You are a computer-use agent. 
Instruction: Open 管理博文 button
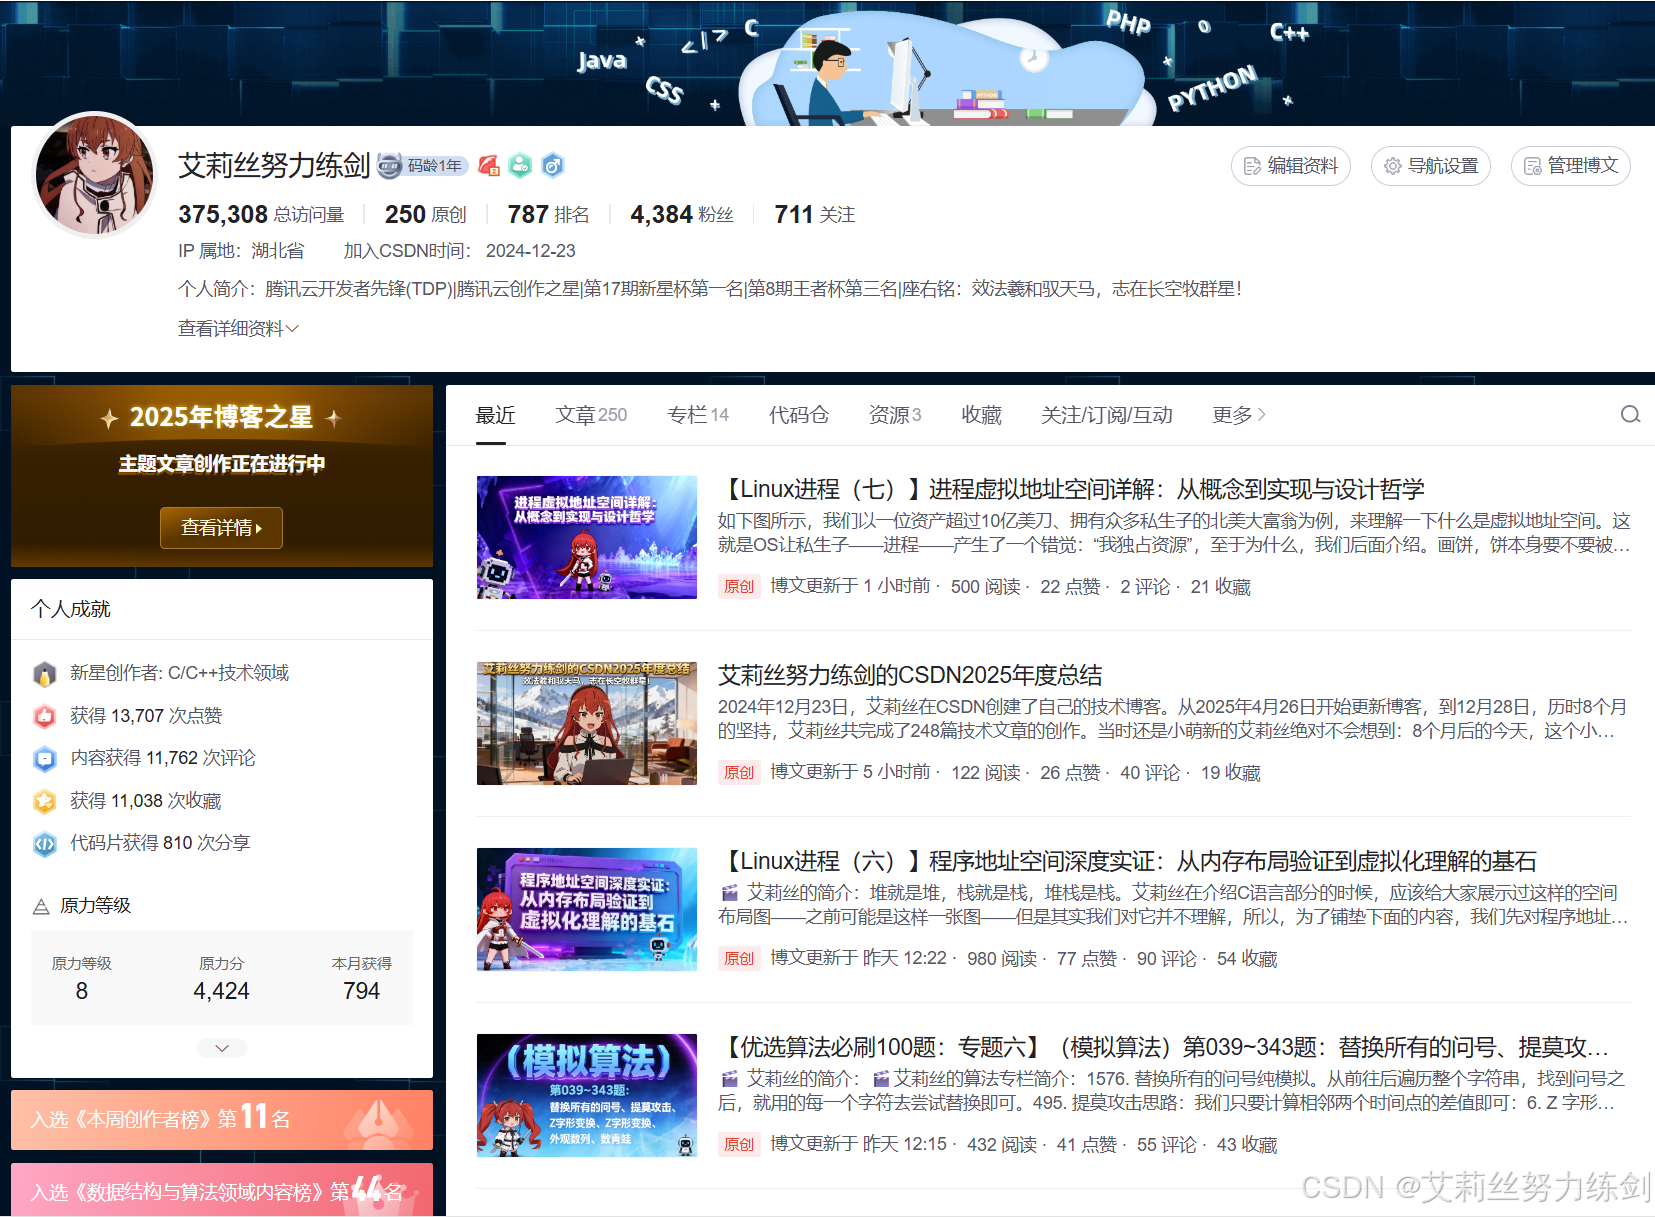[x=1571, y=166]
